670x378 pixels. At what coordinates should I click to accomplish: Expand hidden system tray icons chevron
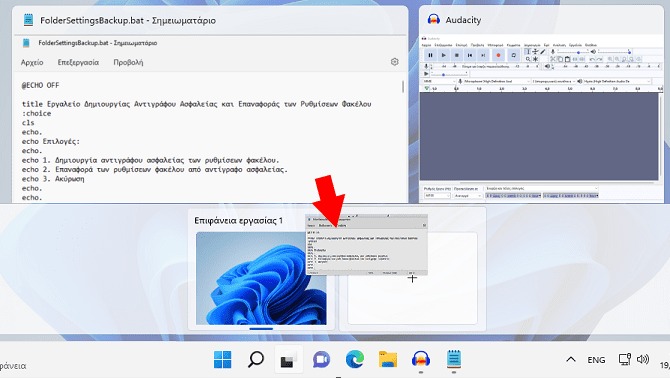[x=571, y=359]
